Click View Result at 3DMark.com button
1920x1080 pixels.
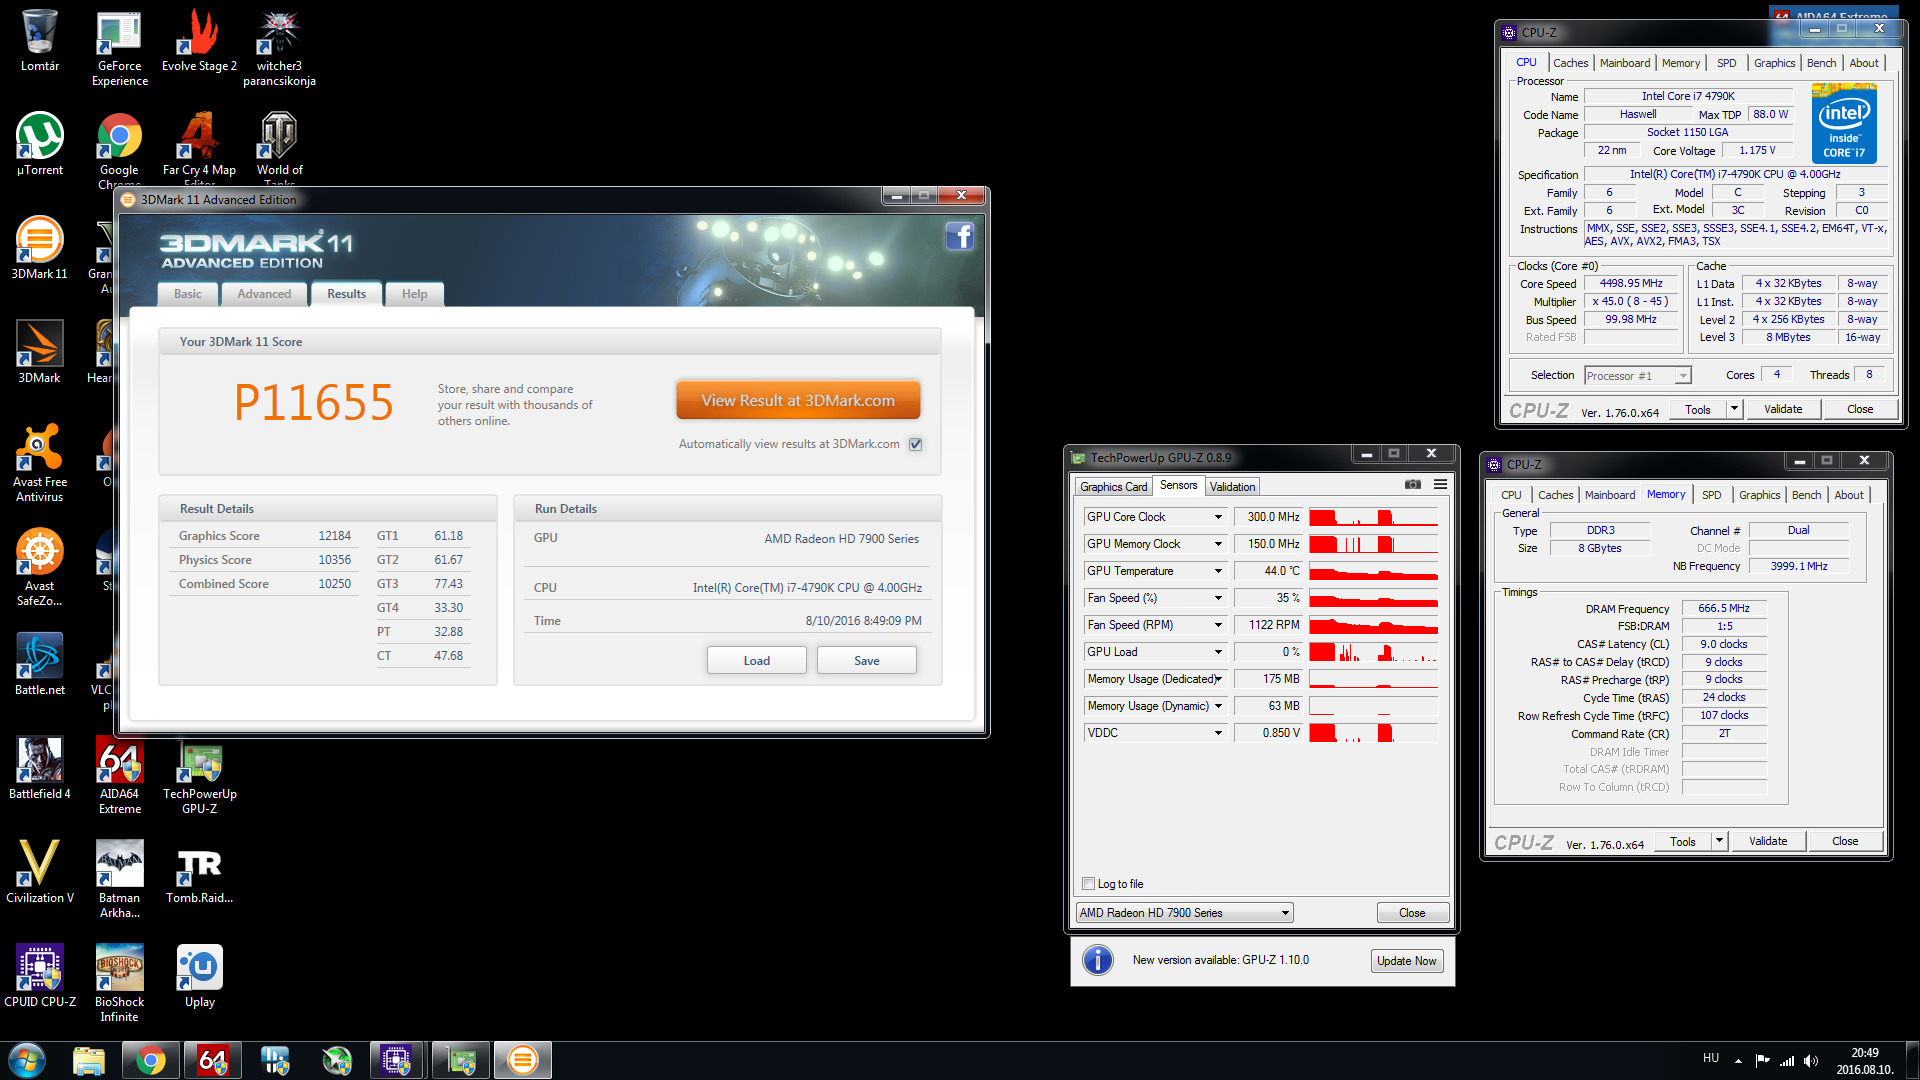pos(797,400)
